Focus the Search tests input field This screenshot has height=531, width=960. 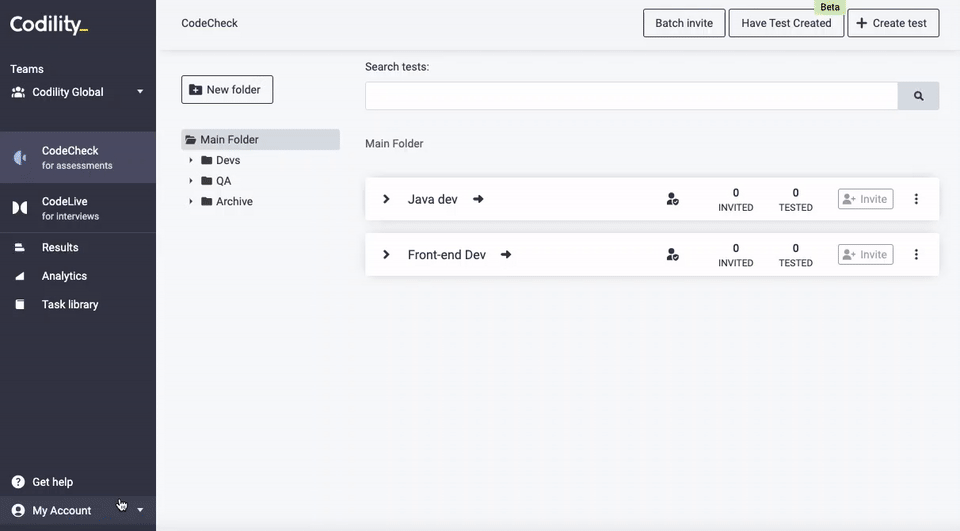(631, 96)
